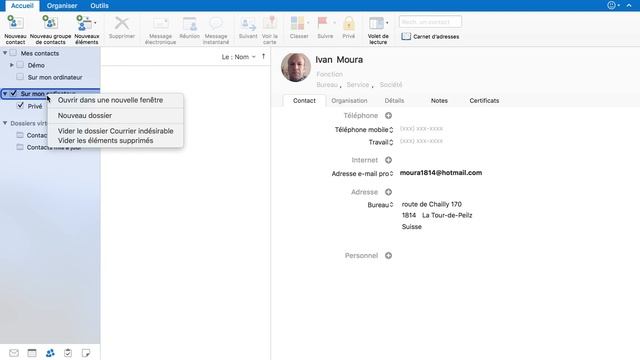Click the Voir la carte icon
The height and width of the screenshot is (360, 640).
click(270, 23)
